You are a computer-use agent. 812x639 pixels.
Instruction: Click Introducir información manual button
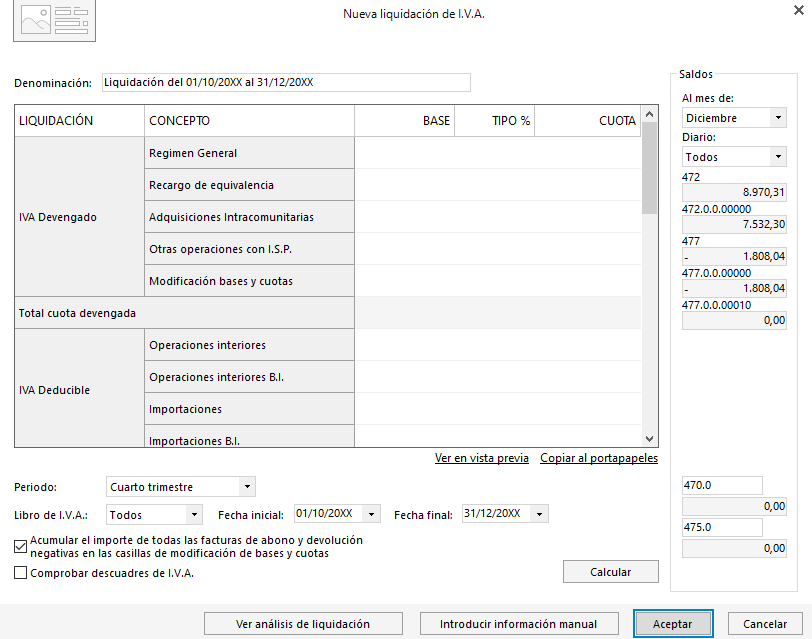[x=518, y=623]
